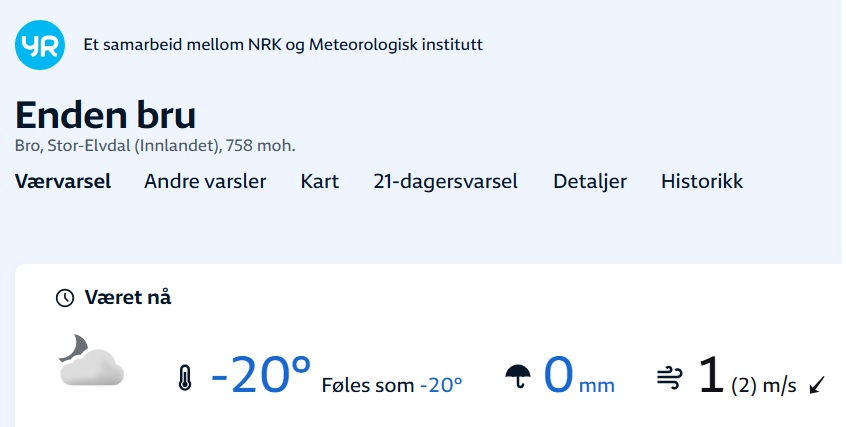Go to the Detaljer tab

pos(590,182)
